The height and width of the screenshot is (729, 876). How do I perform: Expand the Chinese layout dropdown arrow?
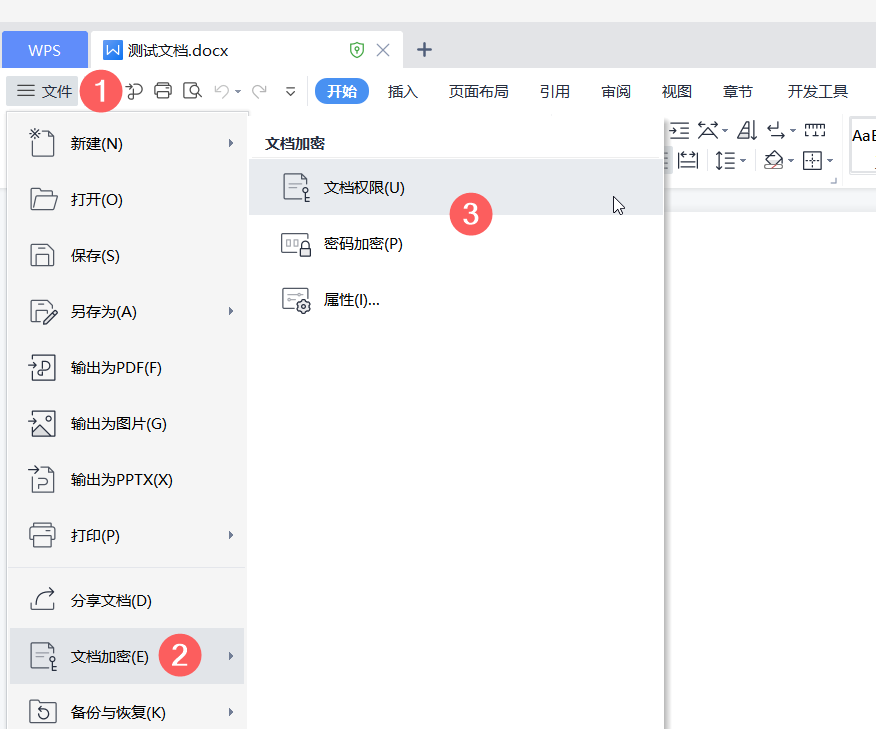[x=725, y=131]
